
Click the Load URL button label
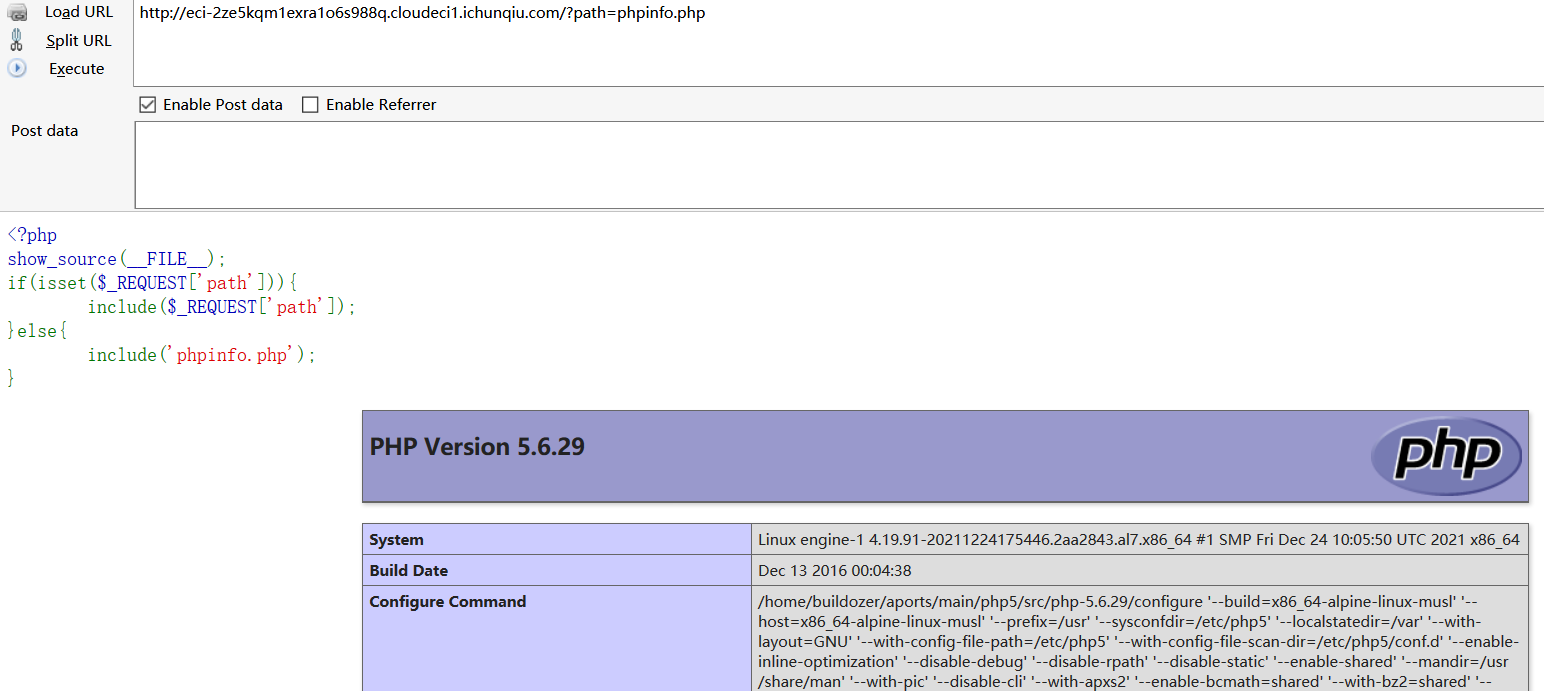pyautogui.click(x=79, y=12)
